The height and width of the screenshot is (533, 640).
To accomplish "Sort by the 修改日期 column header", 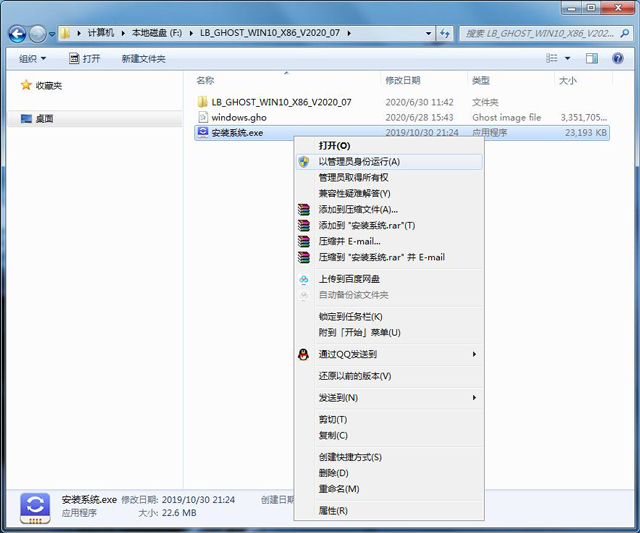I will pos(403,80).
